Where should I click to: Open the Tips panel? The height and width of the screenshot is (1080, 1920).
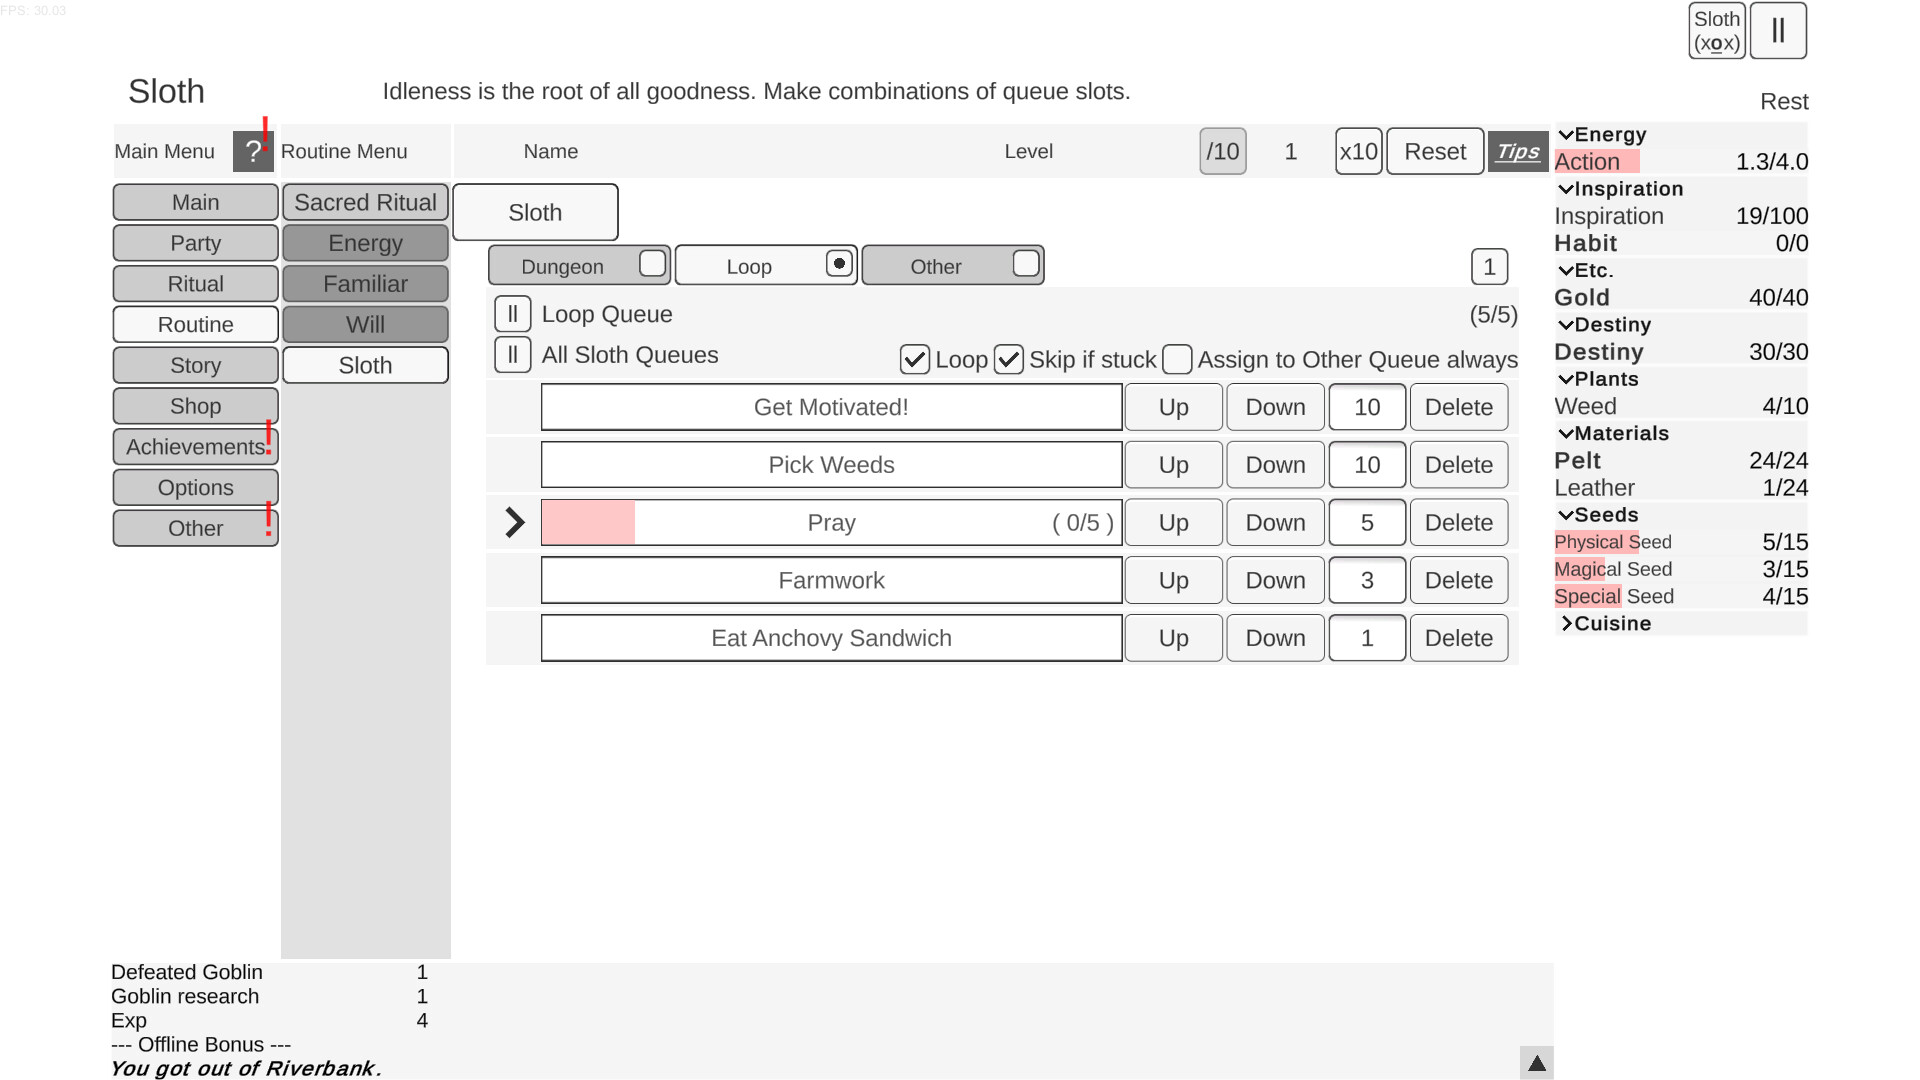[1517, 152]
